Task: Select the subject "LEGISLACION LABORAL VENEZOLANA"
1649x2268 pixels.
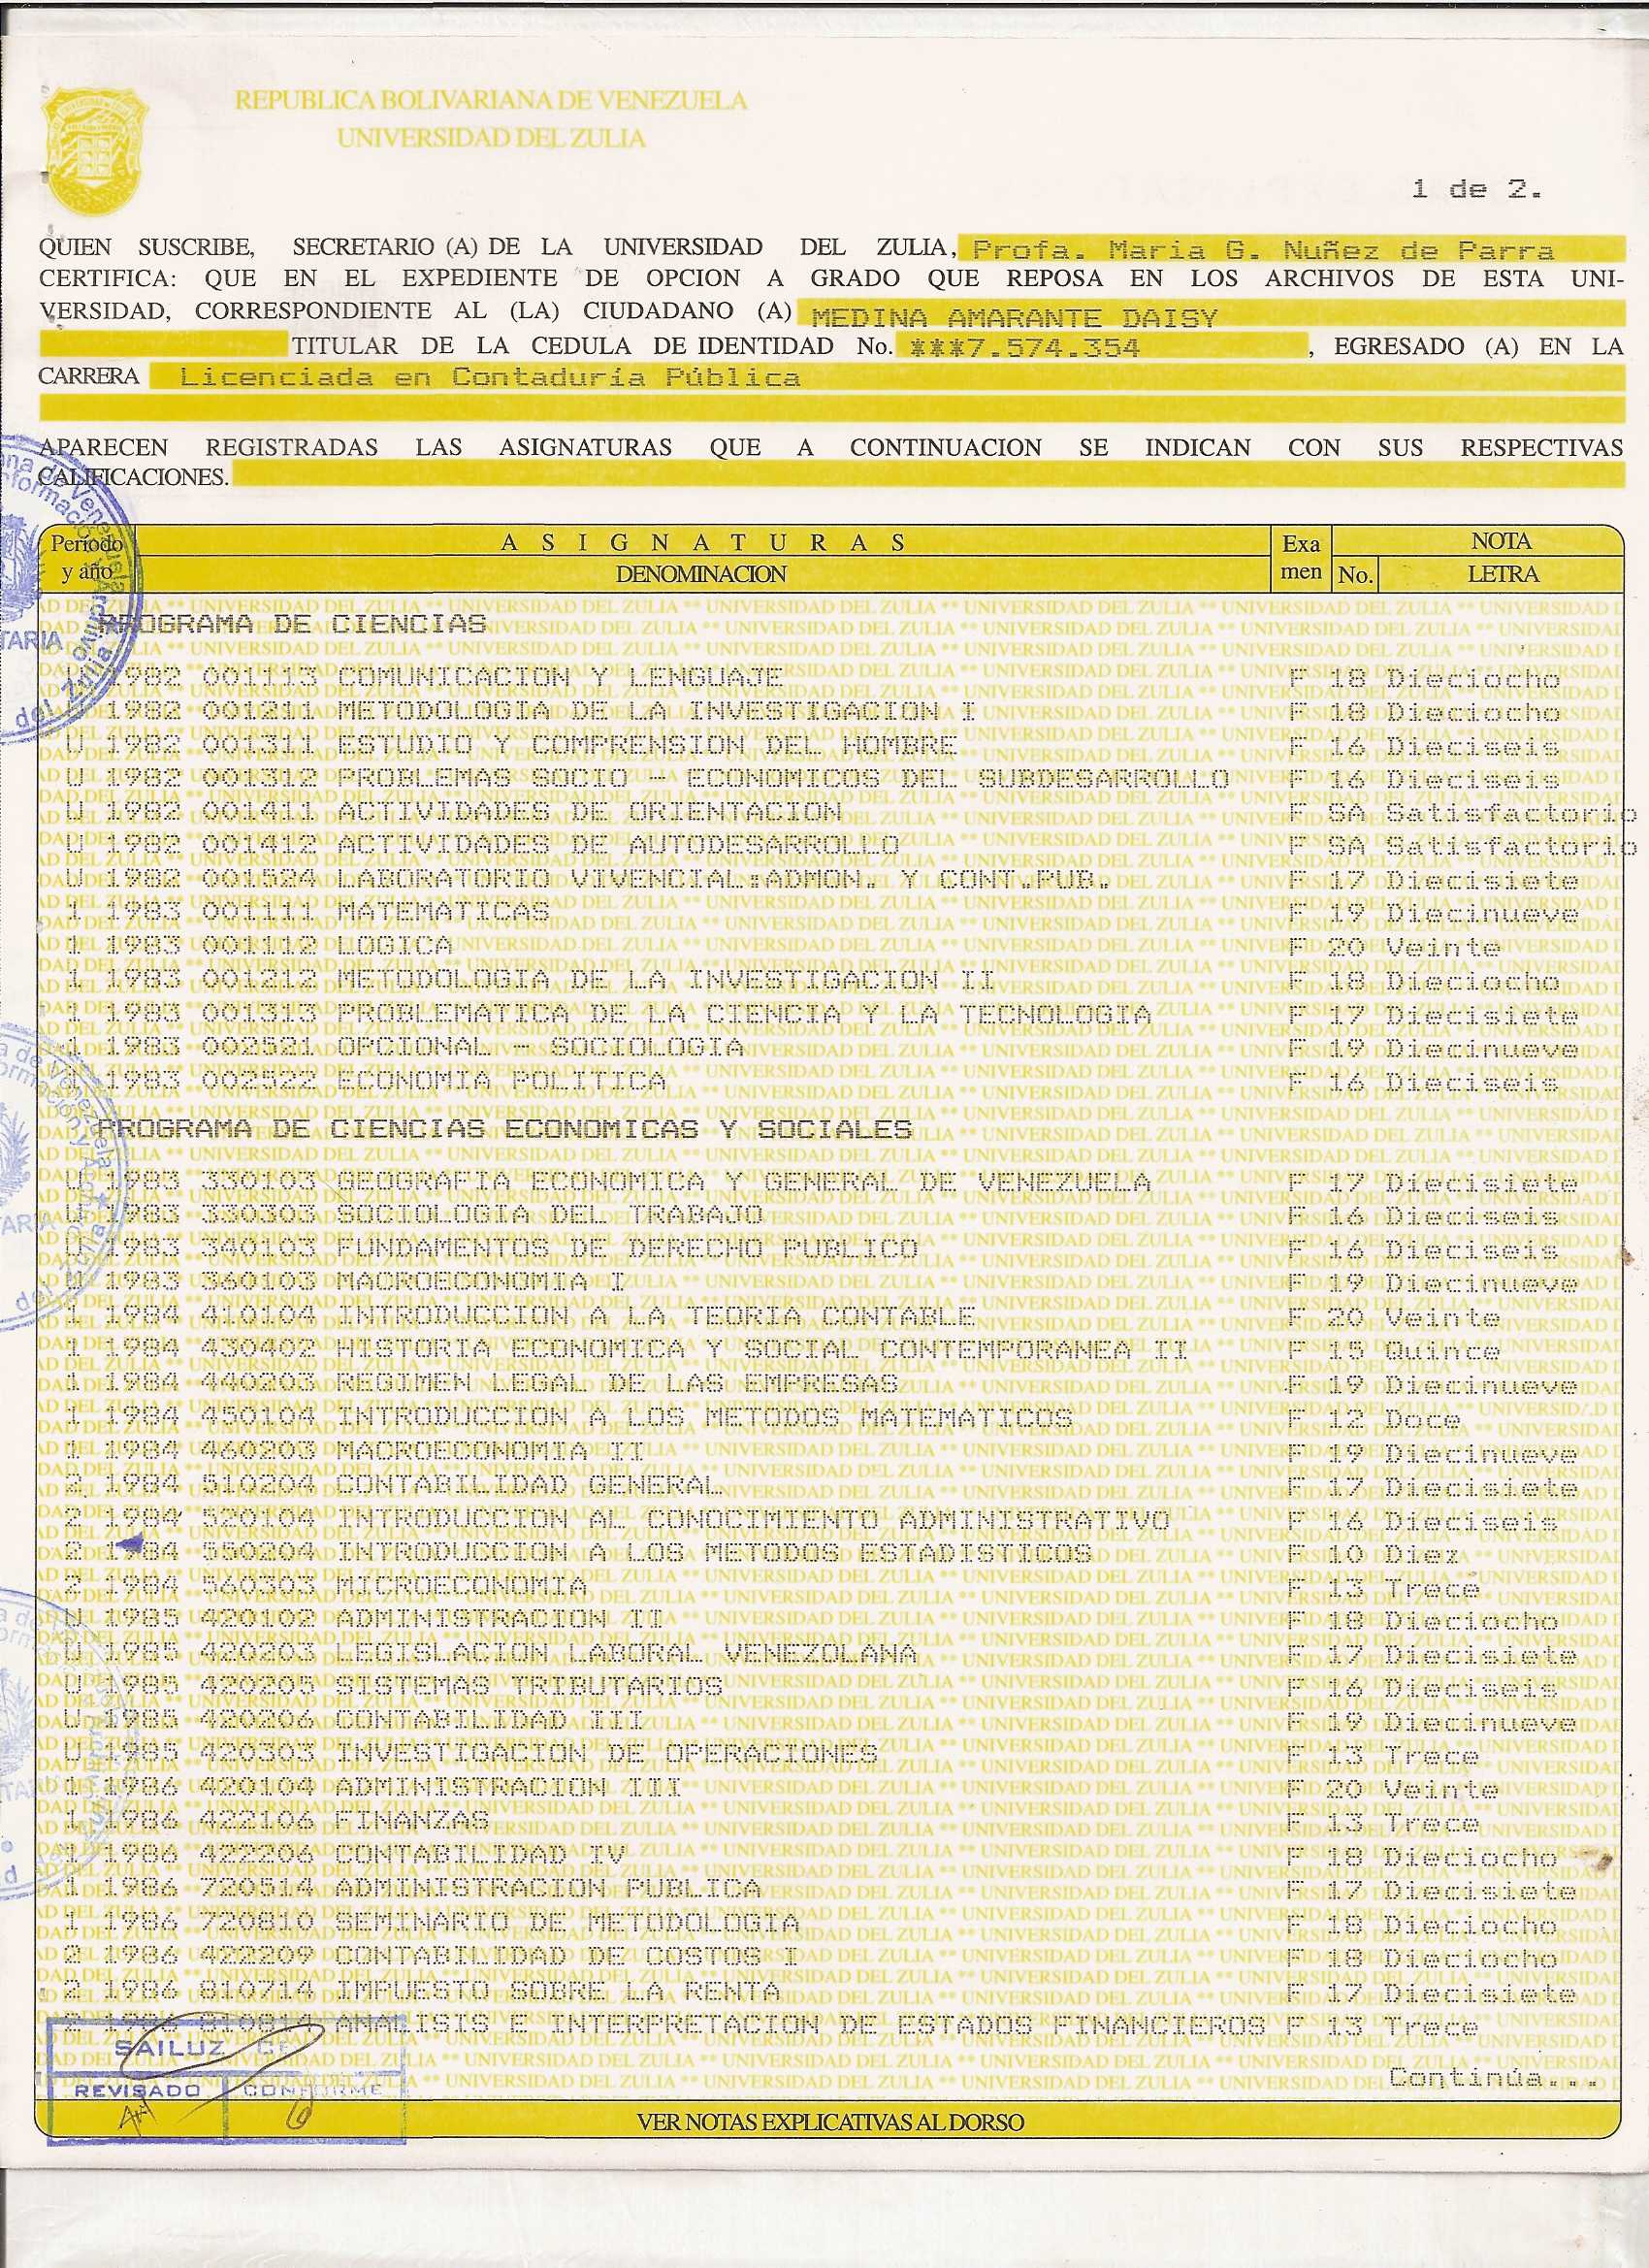Action: [627, 1654]
